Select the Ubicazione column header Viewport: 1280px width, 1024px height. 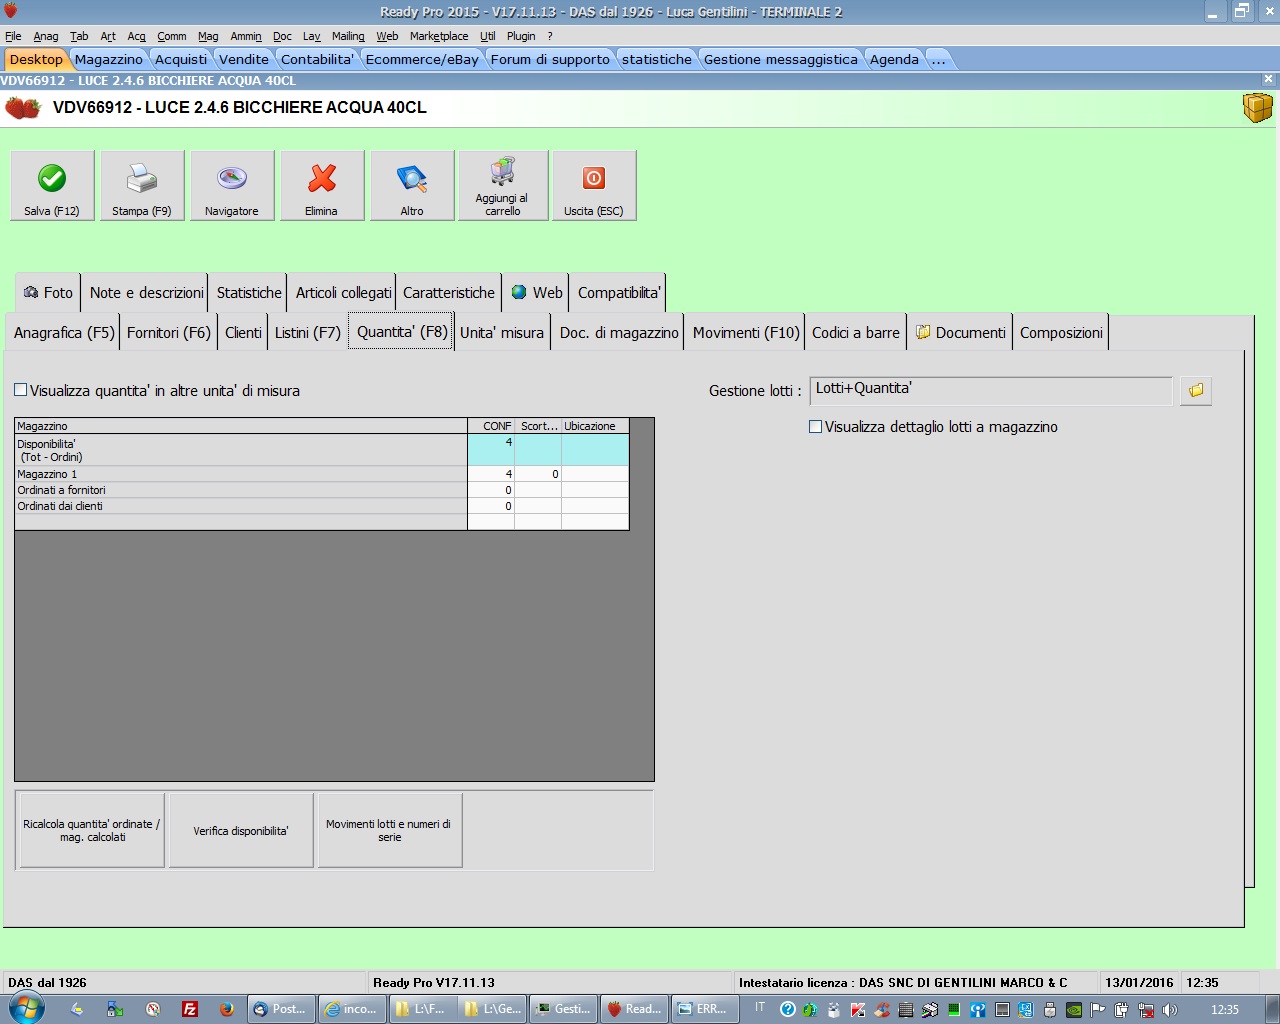595,426
